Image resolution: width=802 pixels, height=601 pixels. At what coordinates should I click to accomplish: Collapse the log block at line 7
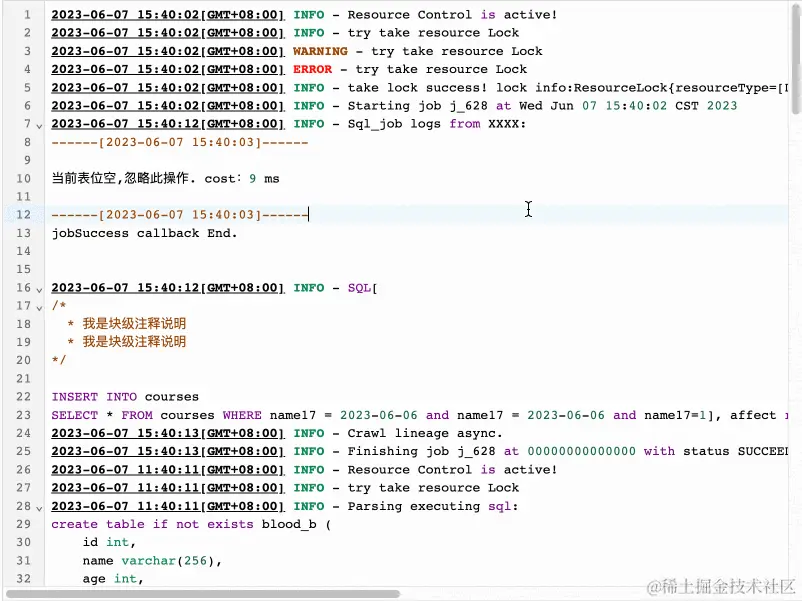[40, 124]
